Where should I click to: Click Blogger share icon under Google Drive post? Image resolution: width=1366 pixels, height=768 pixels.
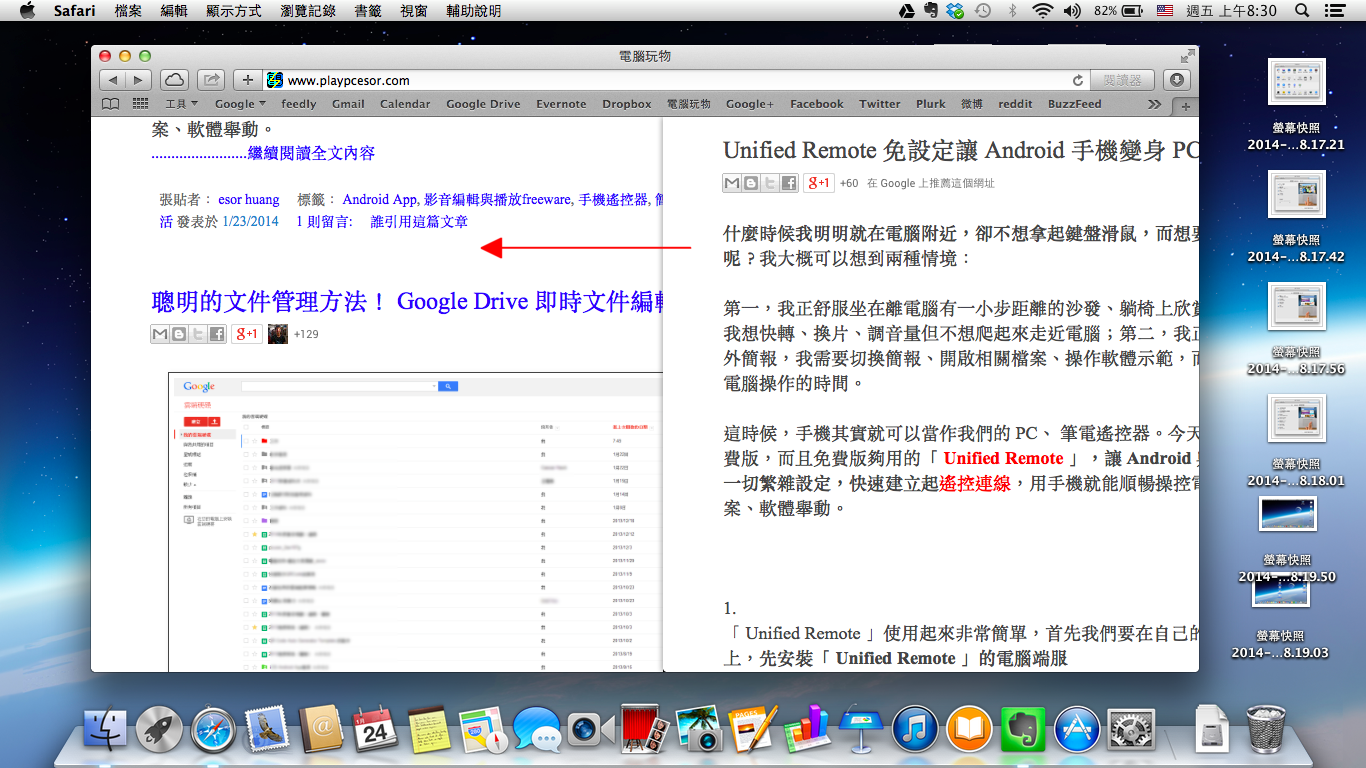[x=179, y=334]
